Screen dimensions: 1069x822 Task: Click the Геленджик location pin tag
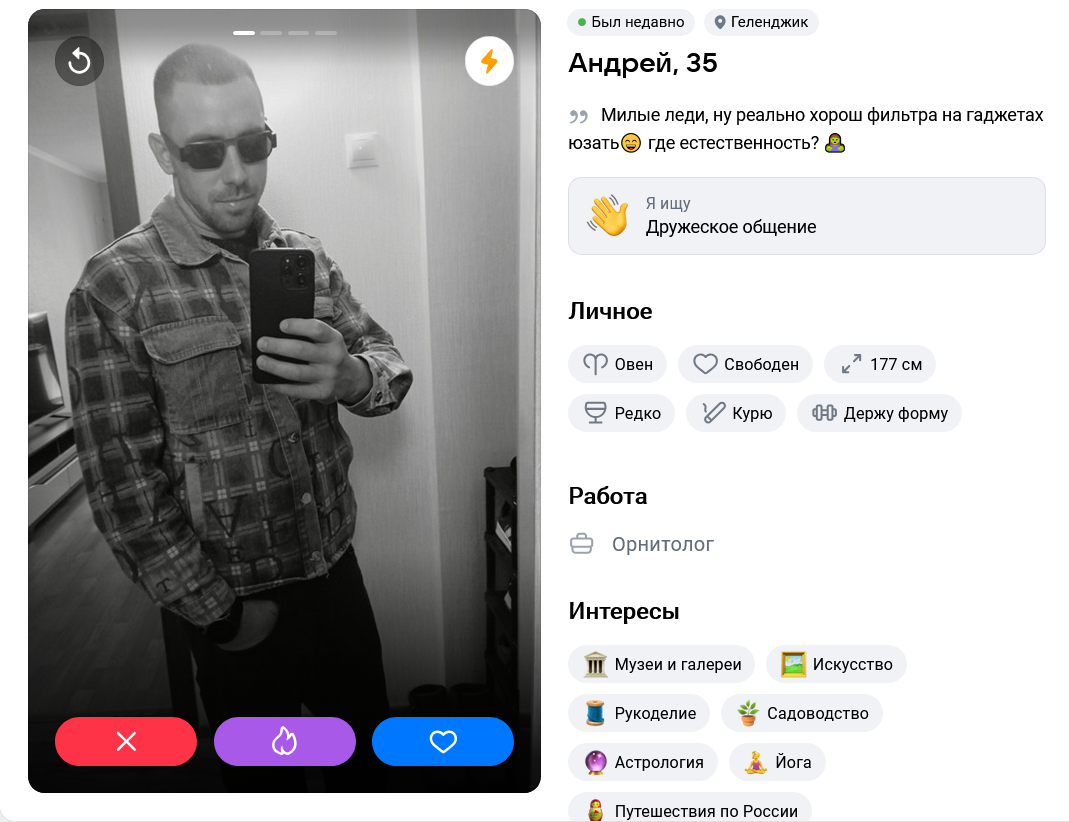tap(761, 22)
